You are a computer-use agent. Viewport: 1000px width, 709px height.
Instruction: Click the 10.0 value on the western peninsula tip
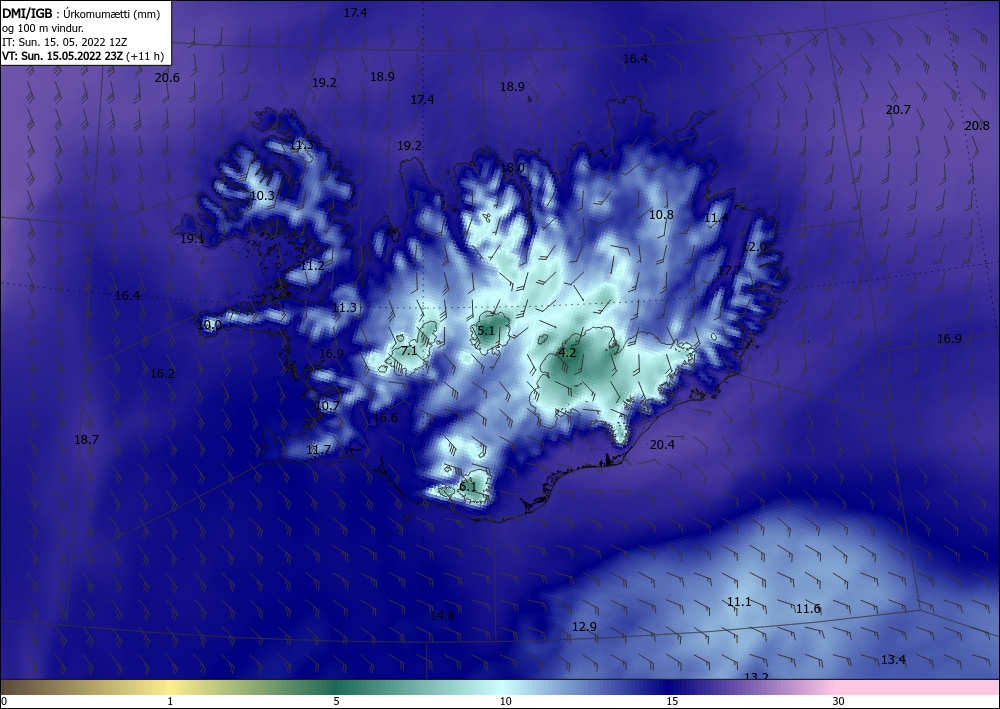click(210, 325)
